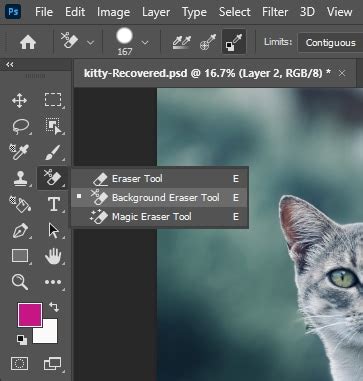363x381 pixels.
Task: Select the Zoom tool
Action: tap(19, 282)
